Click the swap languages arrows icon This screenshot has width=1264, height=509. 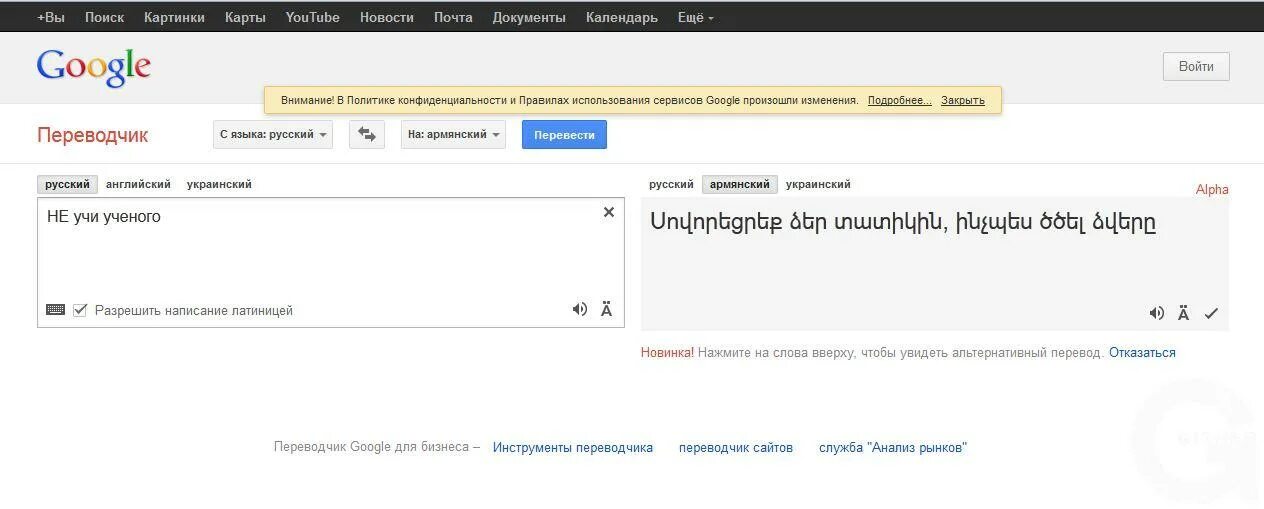pos(367,134)
